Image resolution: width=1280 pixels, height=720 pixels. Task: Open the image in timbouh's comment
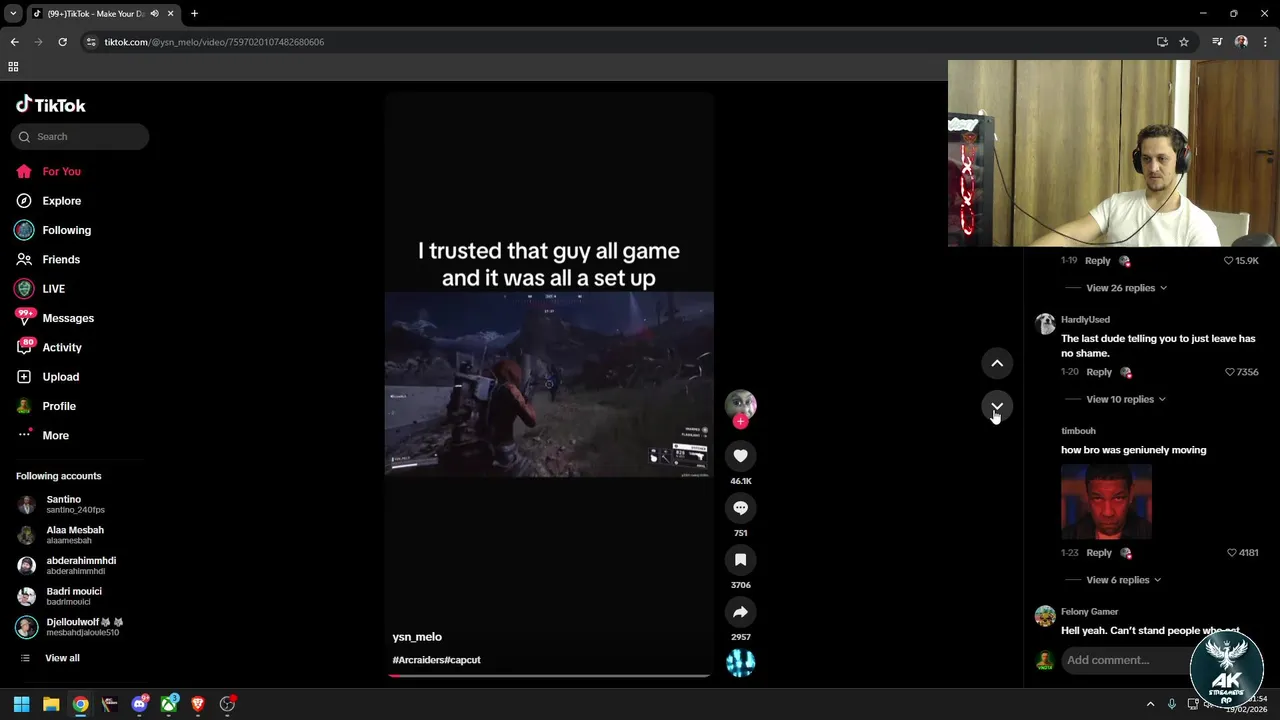coord(1106,502)
